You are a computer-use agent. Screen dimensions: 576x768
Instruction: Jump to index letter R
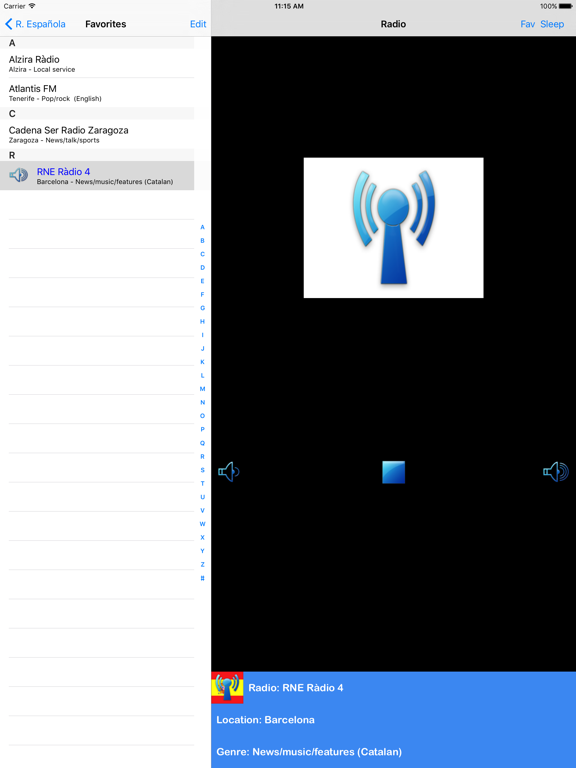pyautogui.click(x=202, y=456)
